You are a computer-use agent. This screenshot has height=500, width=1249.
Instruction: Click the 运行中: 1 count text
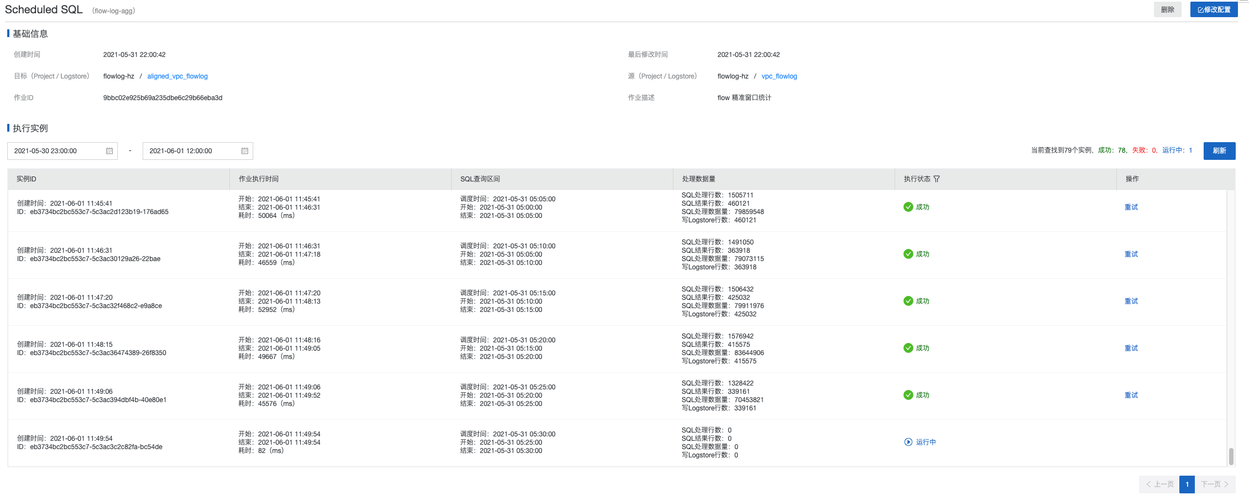(x=1177, y=151)
